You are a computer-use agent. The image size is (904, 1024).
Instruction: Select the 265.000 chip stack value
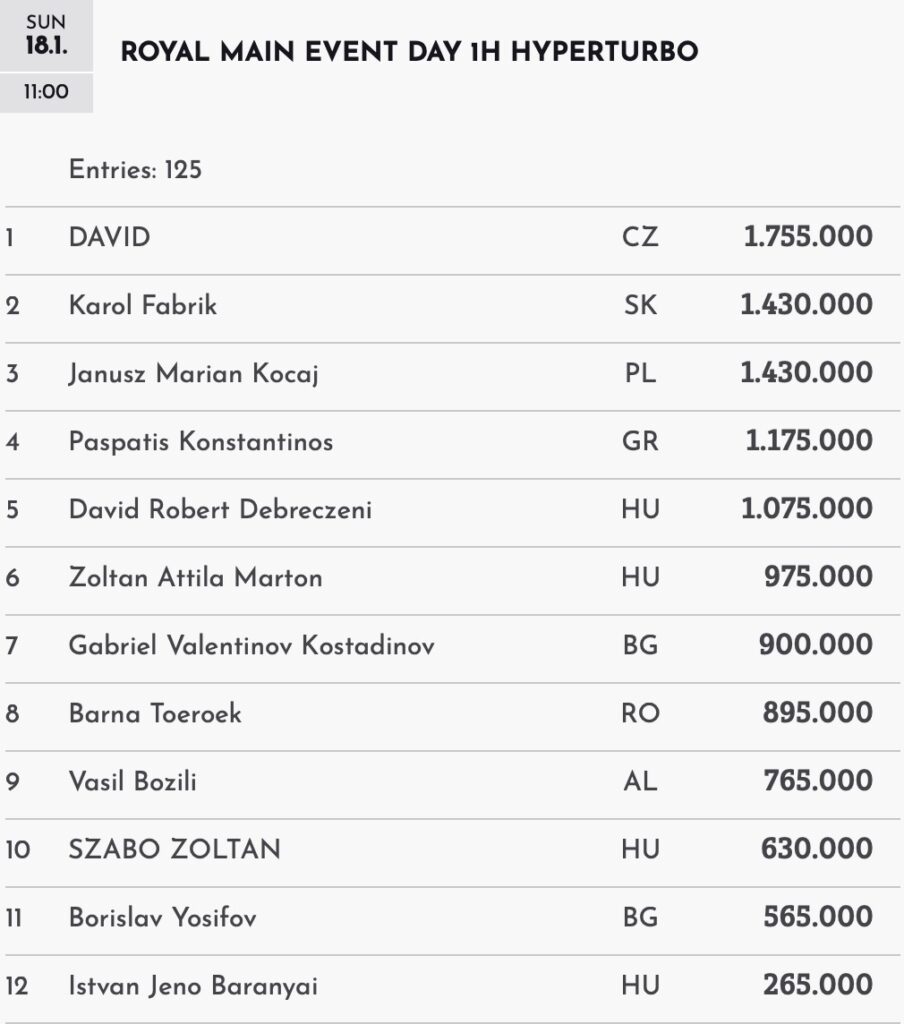[817, 986]
